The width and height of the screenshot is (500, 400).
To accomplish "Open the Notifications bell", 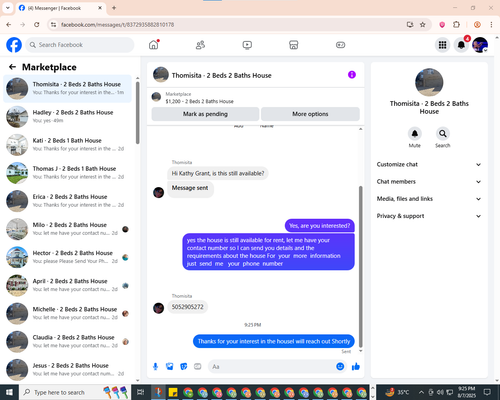I will [x=461, y=45].
